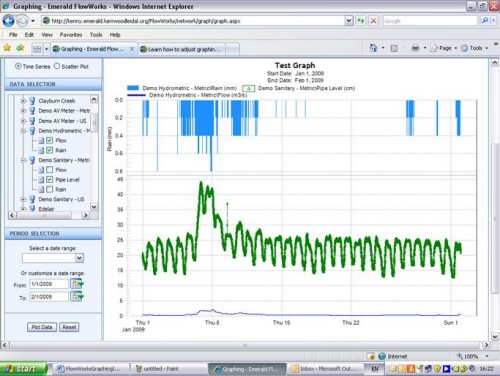Click the Stop loading red X icon
The width and height of the screenshot is (500, 376).
(374, 21)
